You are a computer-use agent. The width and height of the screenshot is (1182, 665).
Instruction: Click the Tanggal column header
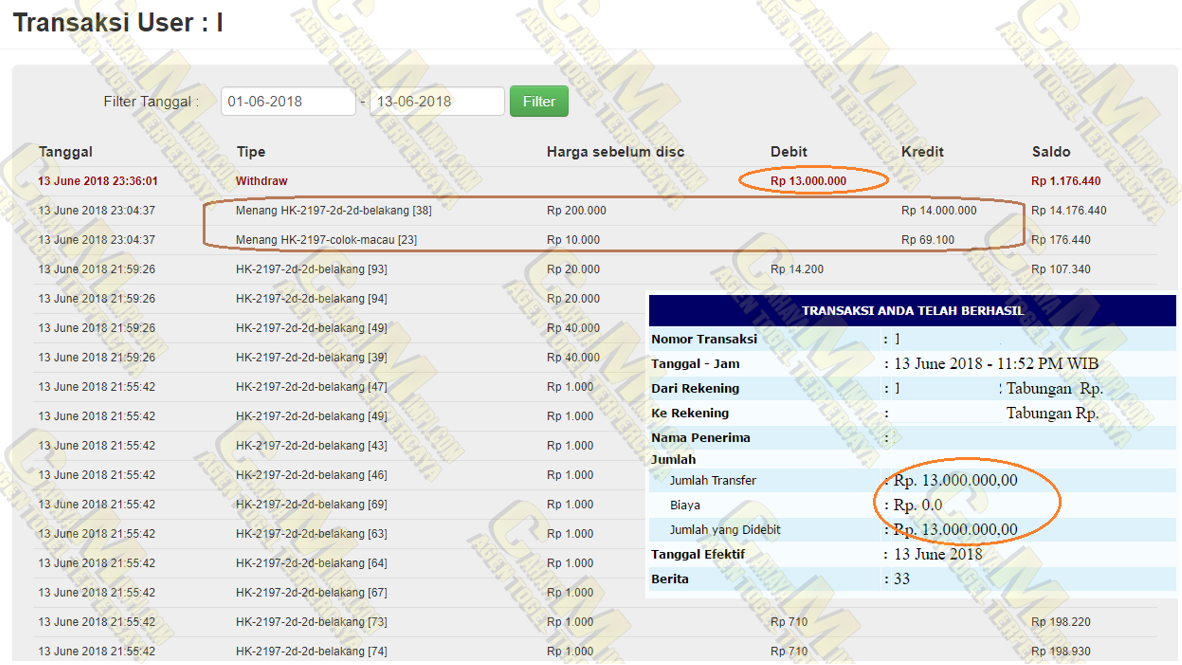click(x=66, y=152)
